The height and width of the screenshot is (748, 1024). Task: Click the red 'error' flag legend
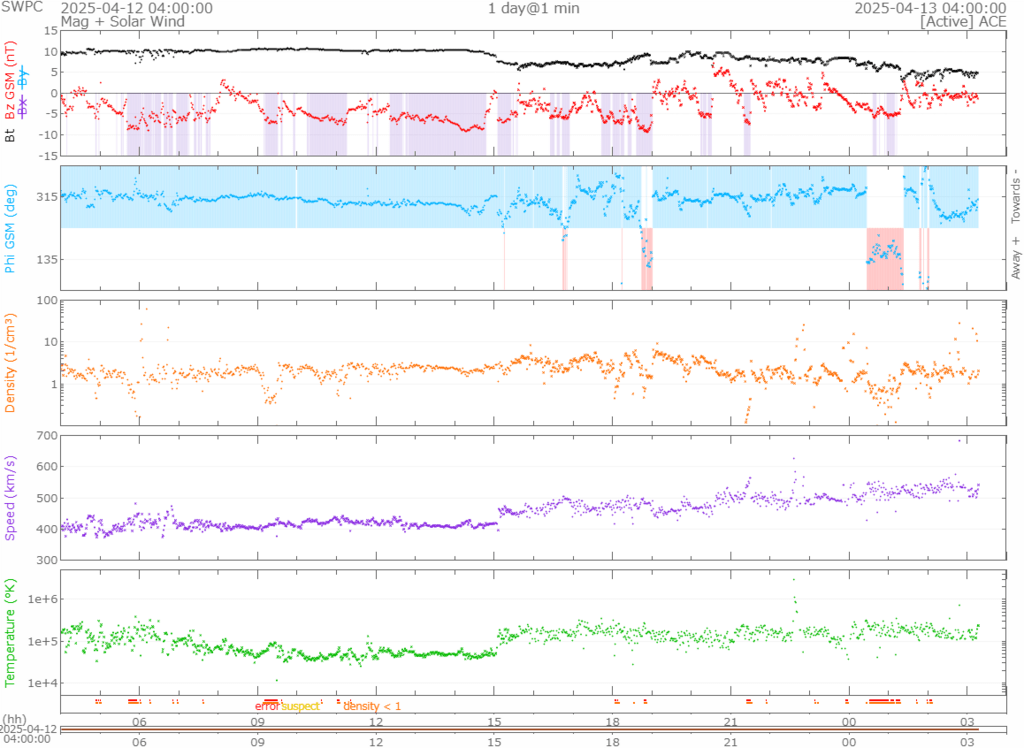coord(267,706)
